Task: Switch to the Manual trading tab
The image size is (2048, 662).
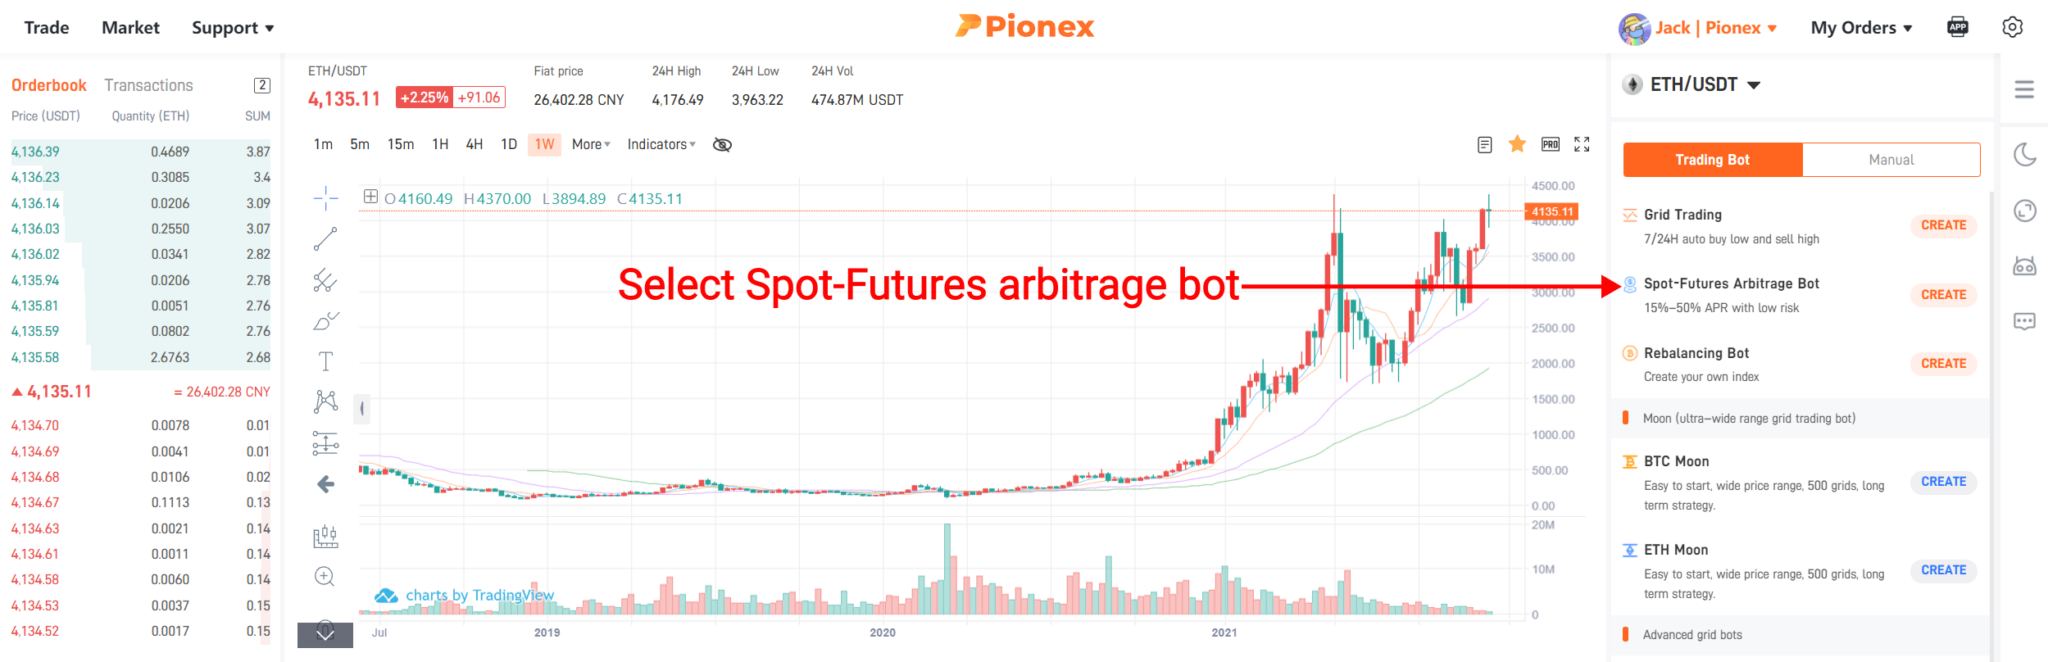Action: tap(1890, 159)
